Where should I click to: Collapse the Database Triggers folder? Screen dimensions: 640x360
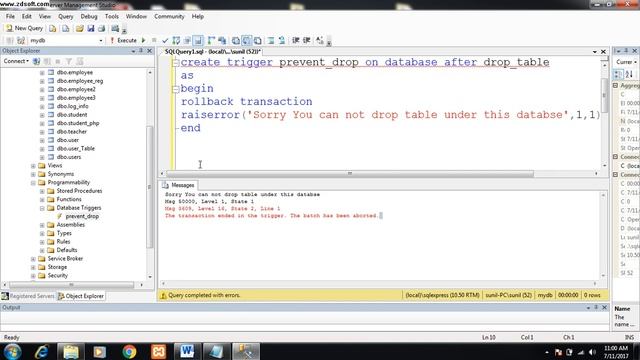point(42,208)
